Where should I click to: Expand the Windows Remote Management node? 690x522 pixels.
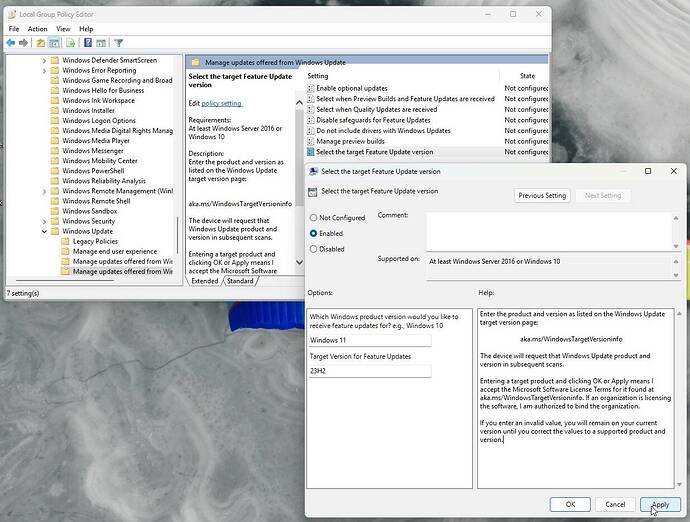coord(44,191)
